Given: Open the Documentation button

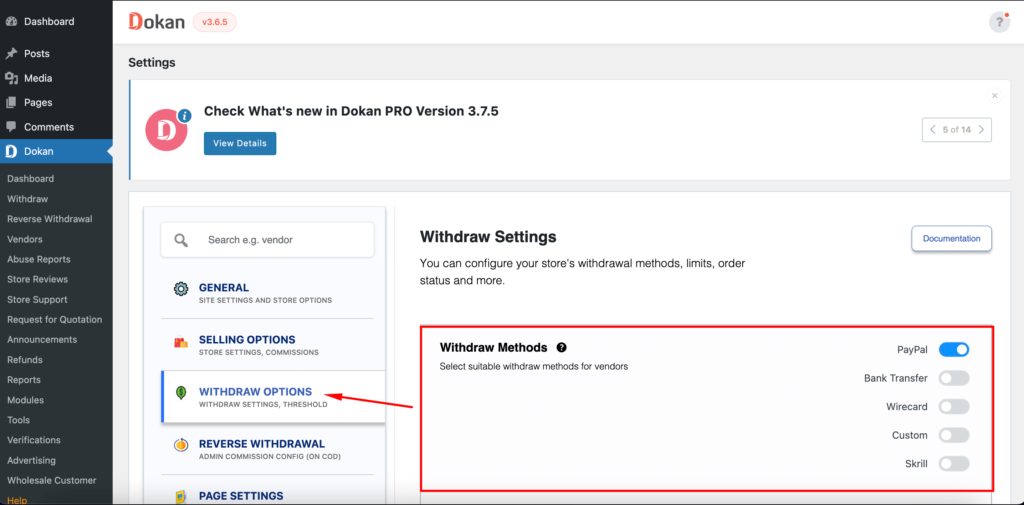Looking at the screenshot, I should (x=952, y=238).
